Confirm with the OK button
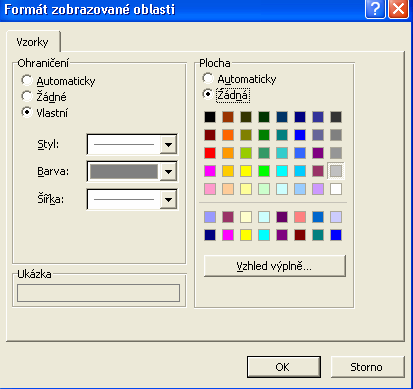413x389 pixels. pos(284,367)
